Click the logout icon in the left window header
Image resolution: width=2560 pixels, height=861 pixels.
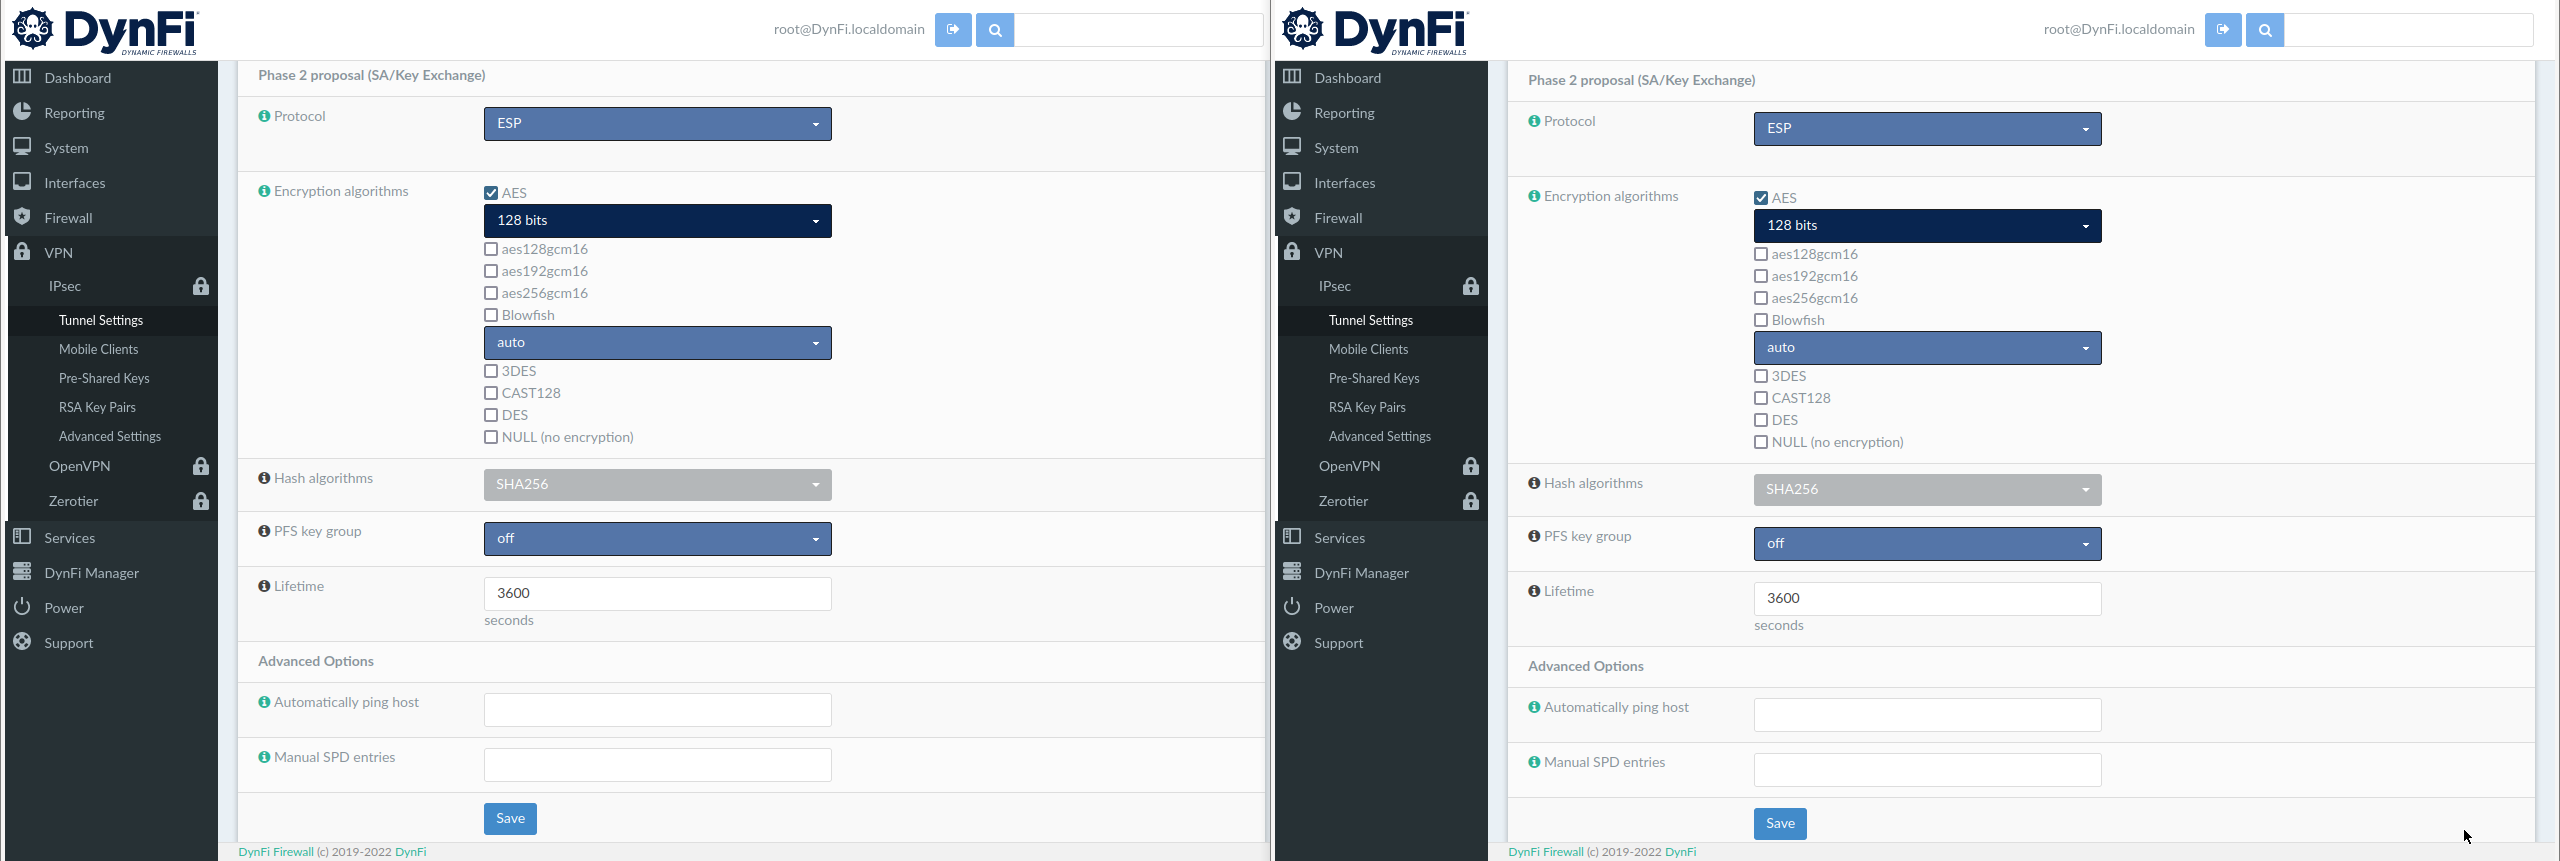tap(953, 30)
